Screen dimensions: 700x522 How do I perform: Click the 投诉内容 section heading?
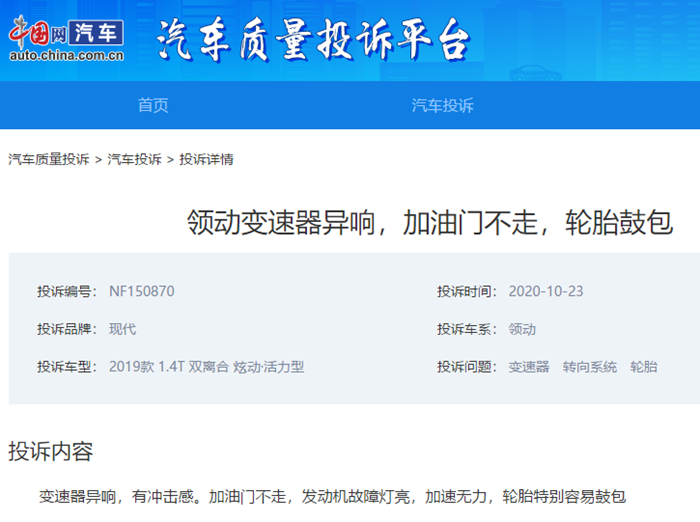pos(50,451)
